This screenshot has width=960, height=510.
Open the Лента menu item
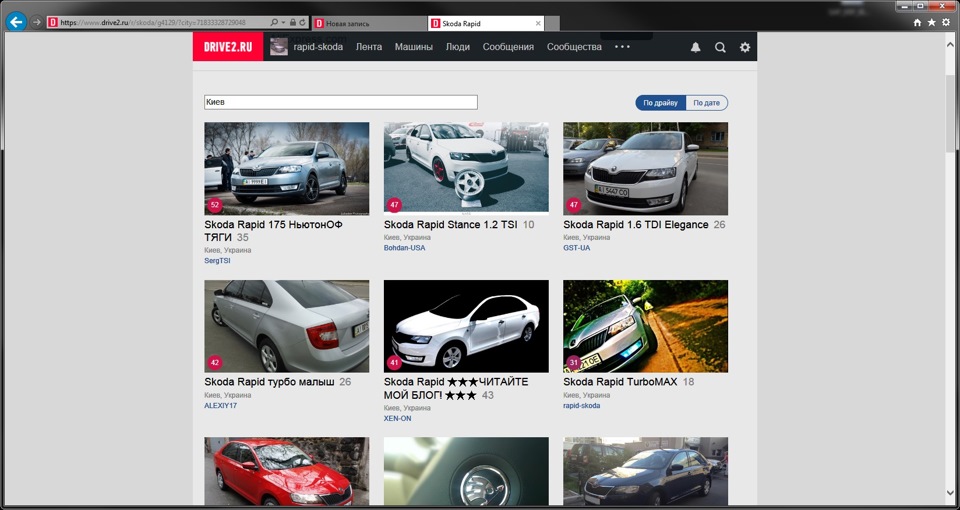tap(369, 47)
